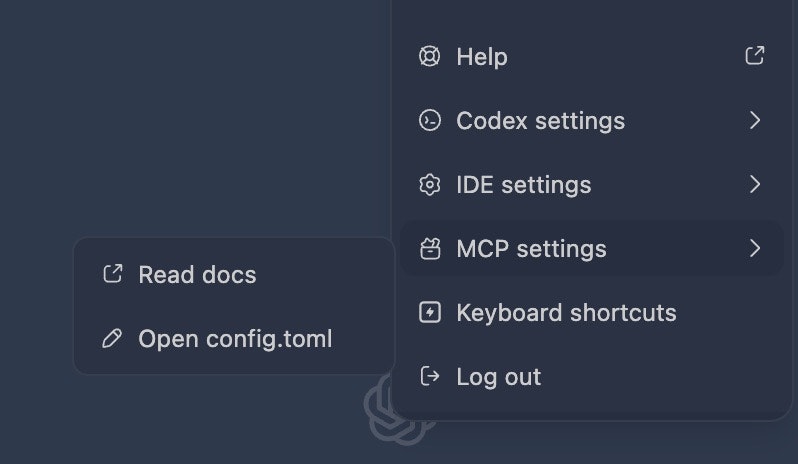Click the lifebuoy Help icon

[429, 57]
